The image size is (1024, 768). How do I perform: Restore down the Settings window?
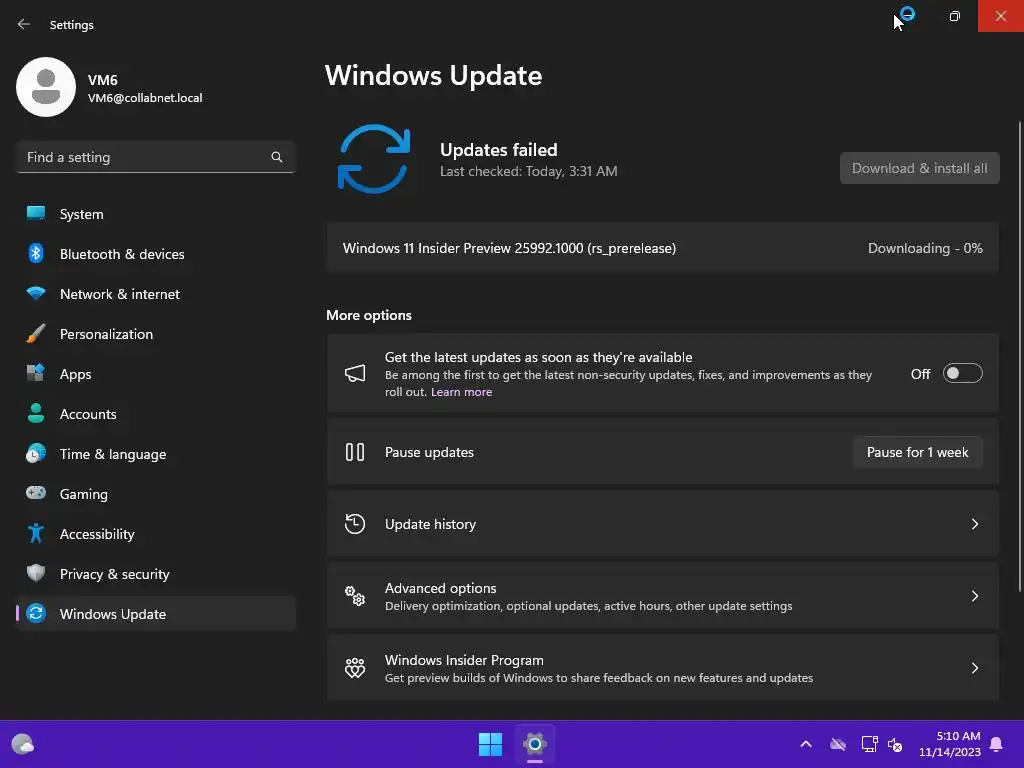[x=955, y=16]
